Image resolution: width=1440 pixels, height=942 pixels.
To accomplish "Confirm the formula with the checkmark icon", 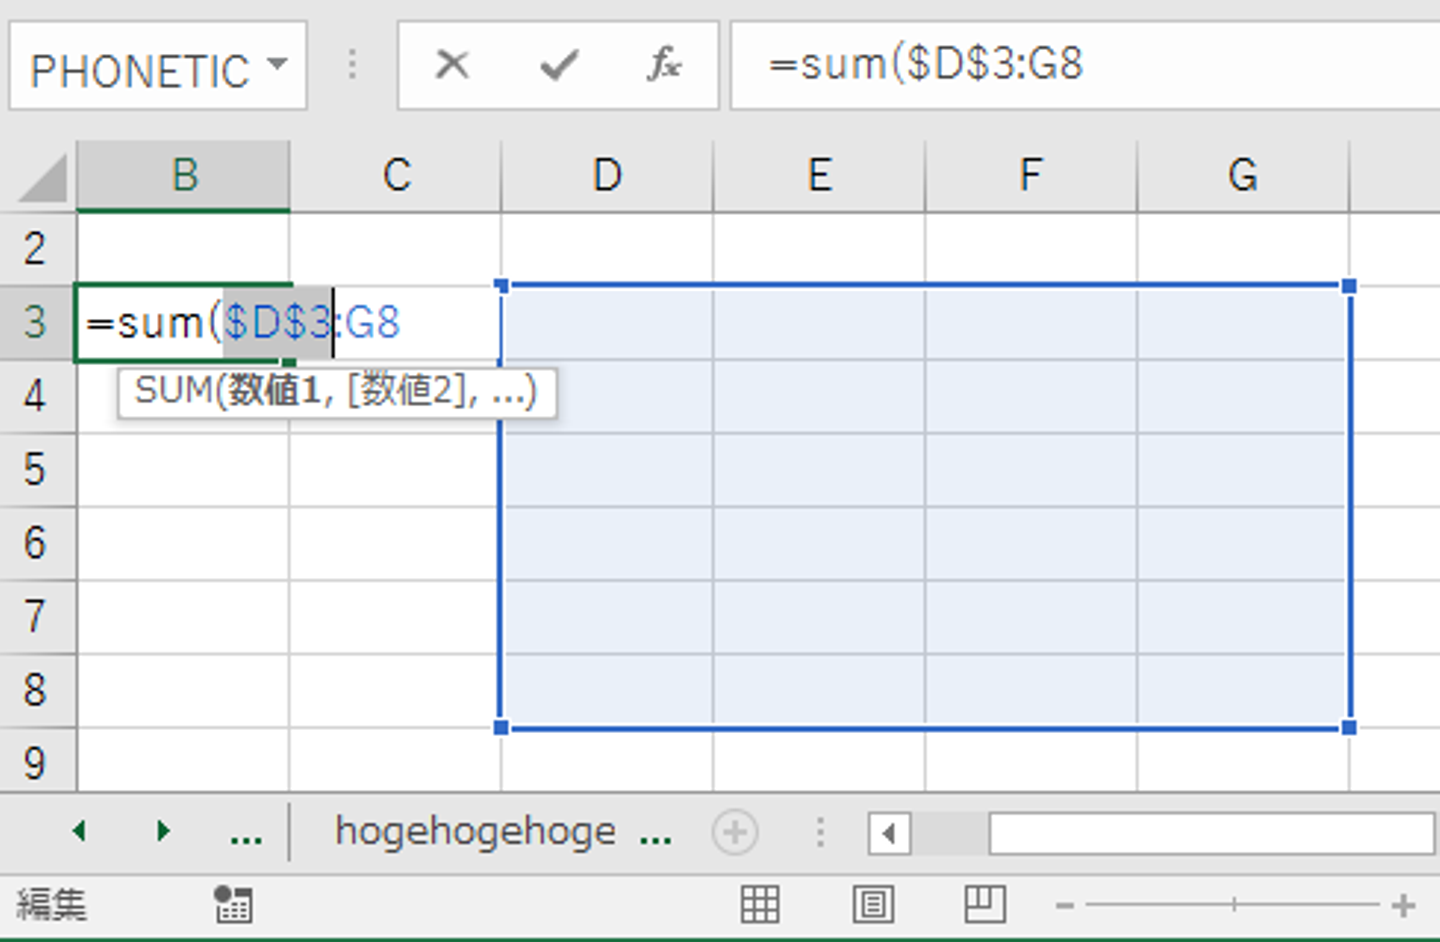I will (x=558, y=65).
